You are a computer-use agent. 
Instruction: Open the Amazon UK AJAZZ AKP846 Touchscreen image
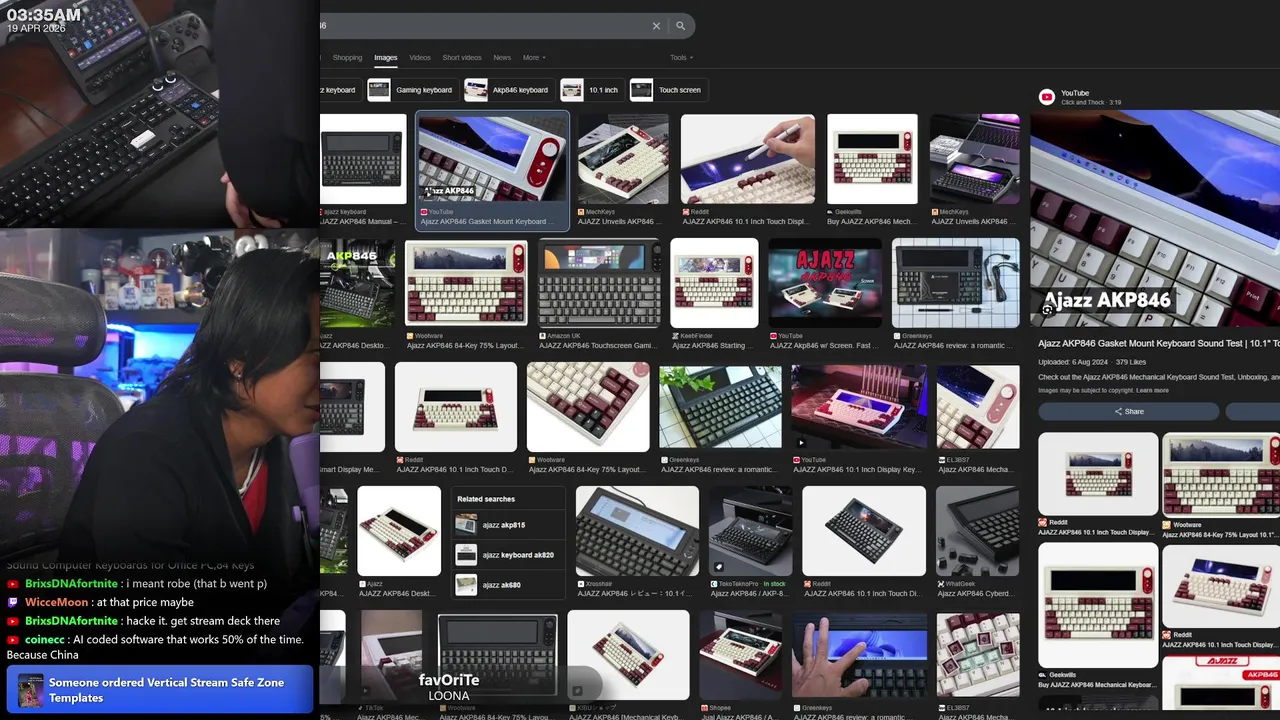pyautogui.click(x=599, y=283)
